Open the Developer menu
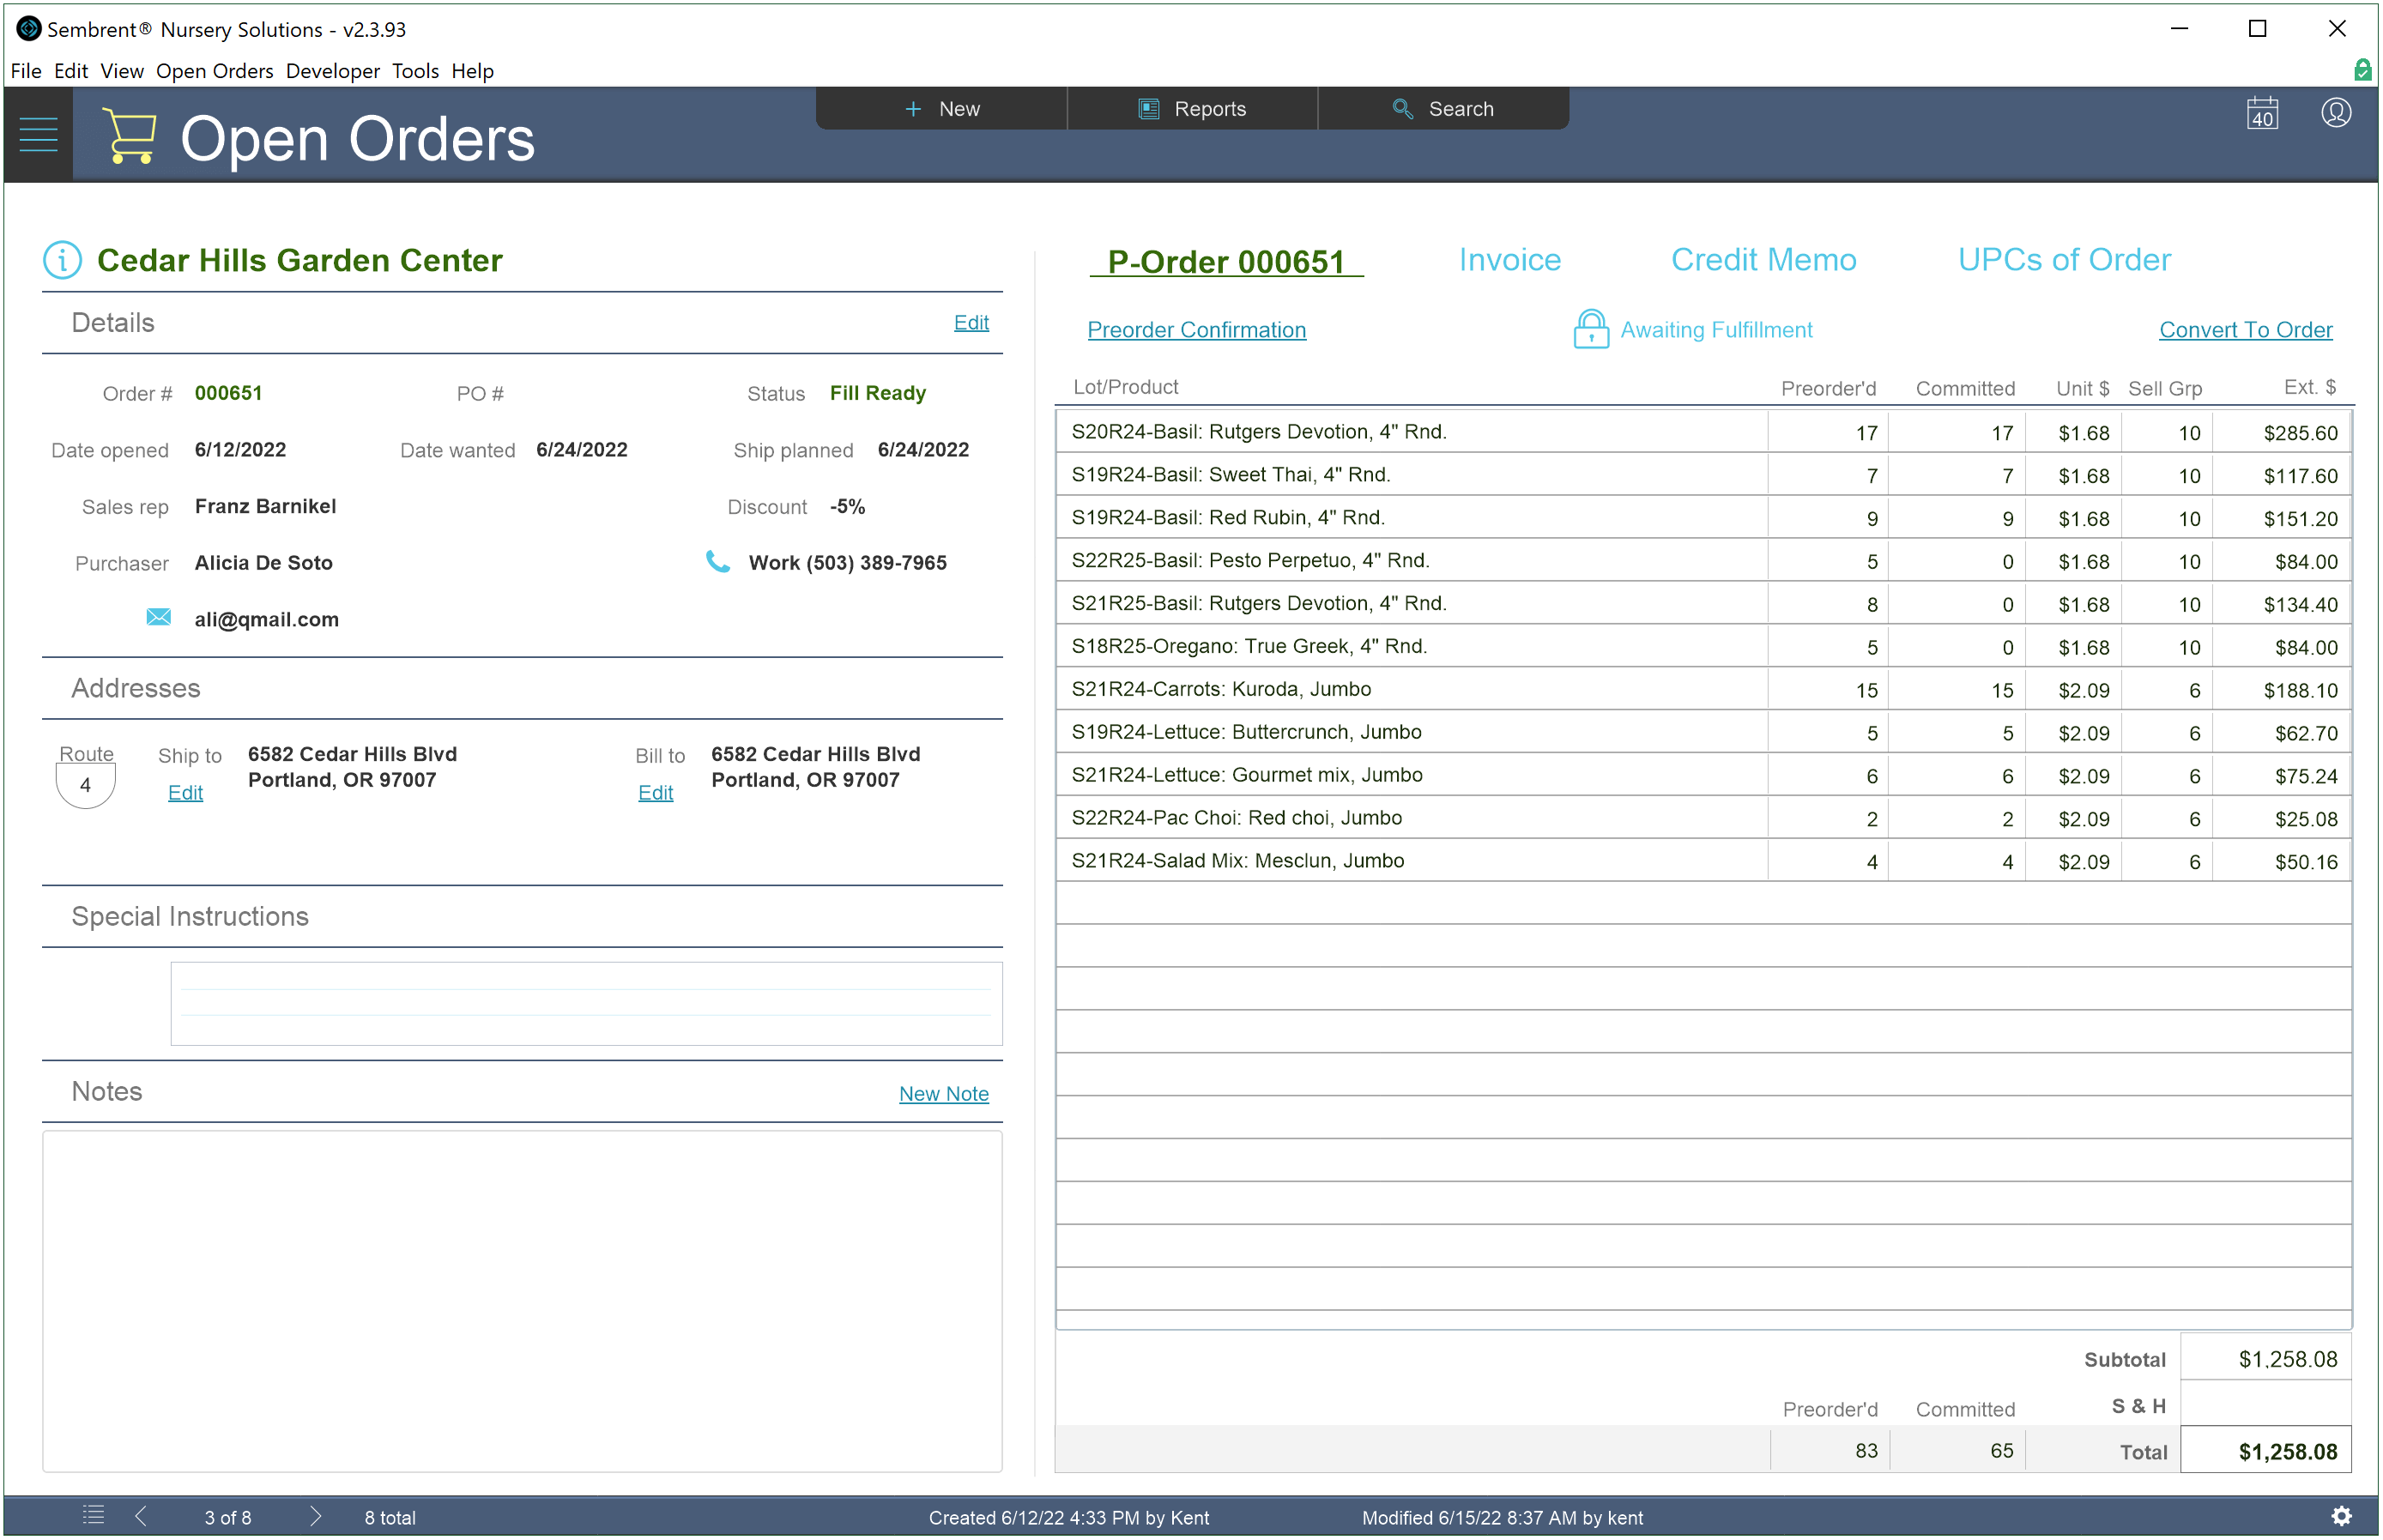2383x1540 pixels. [x=332, y=71]
